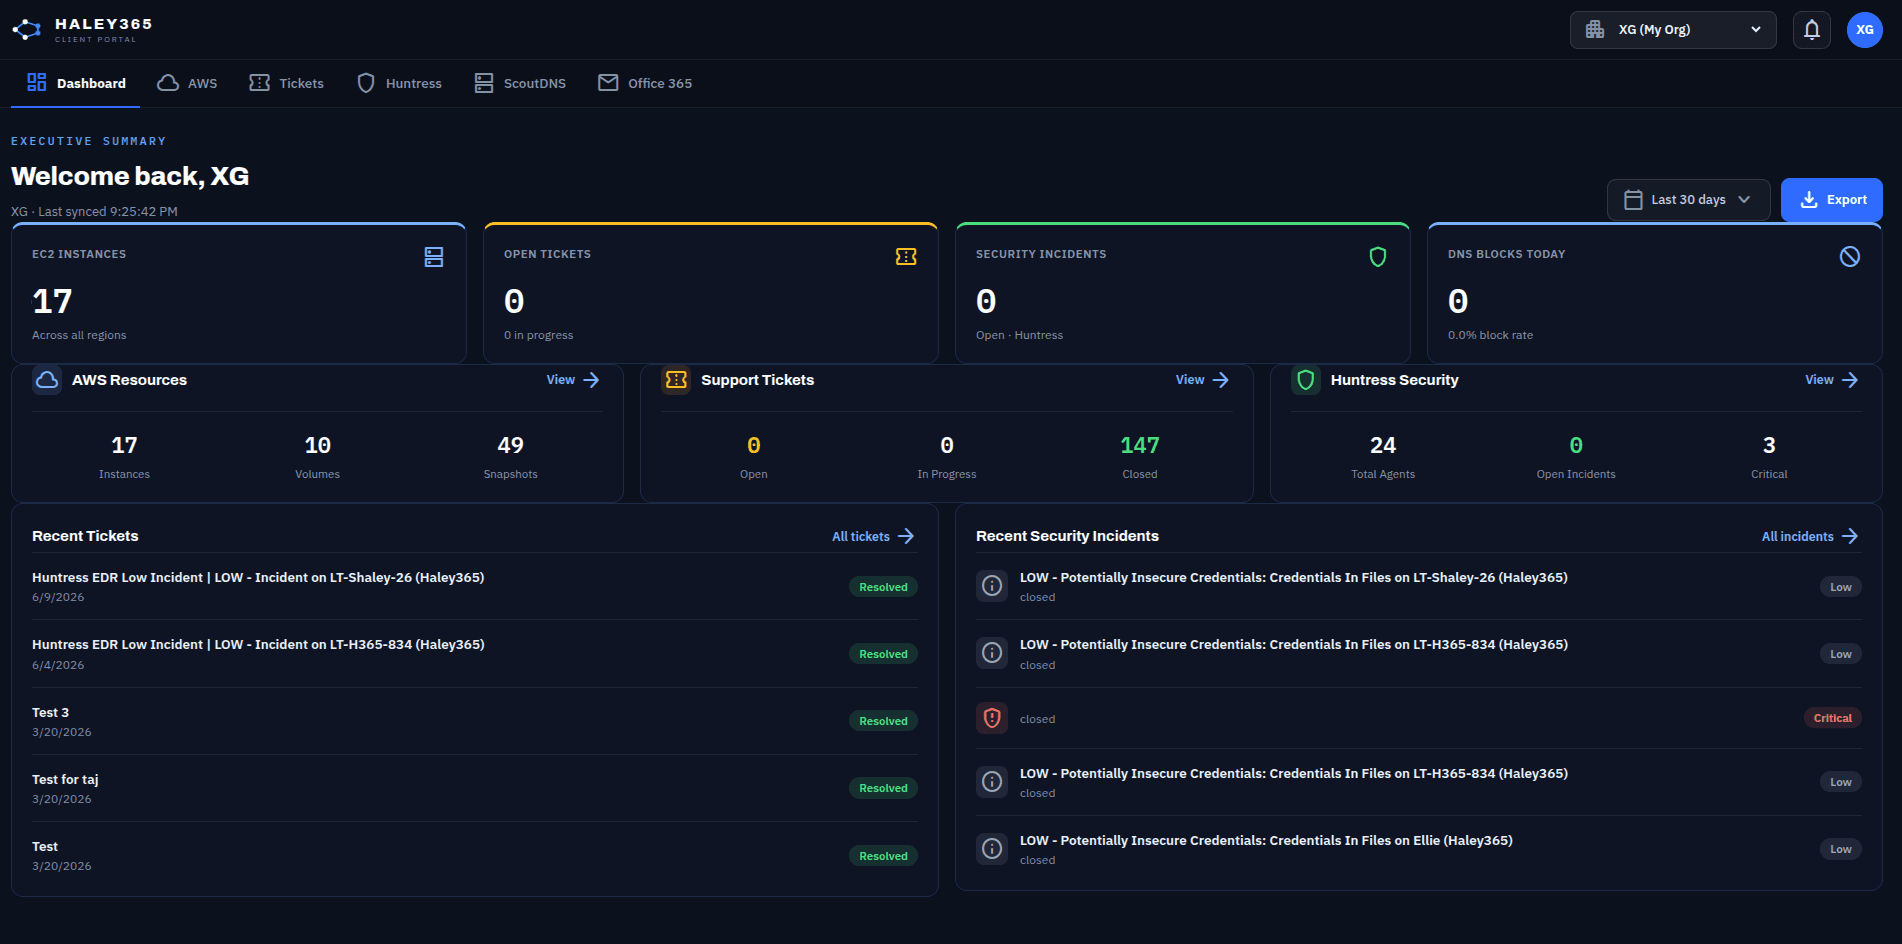Click the AWS Resources cloud icon

pyautogui.click(x=47, y=380)
